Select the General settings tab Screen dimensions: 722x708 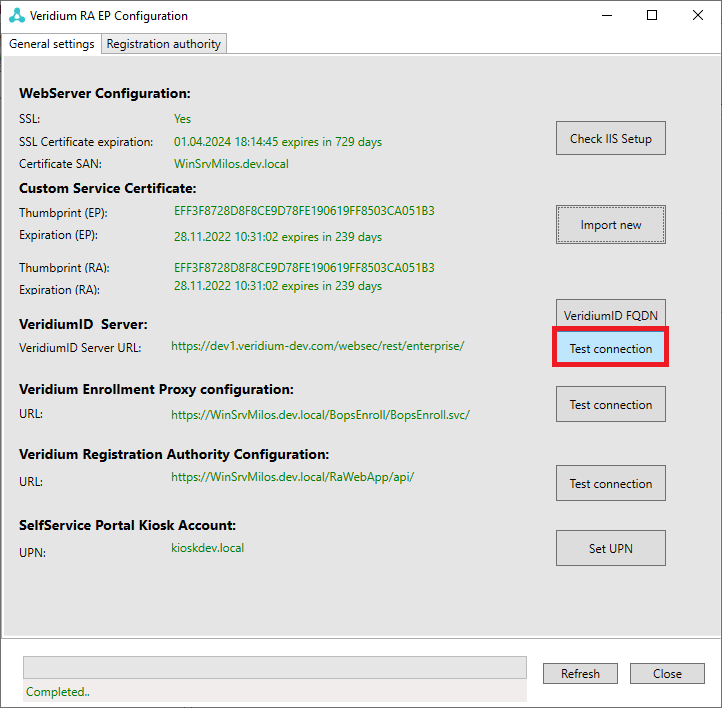[52, 44]
